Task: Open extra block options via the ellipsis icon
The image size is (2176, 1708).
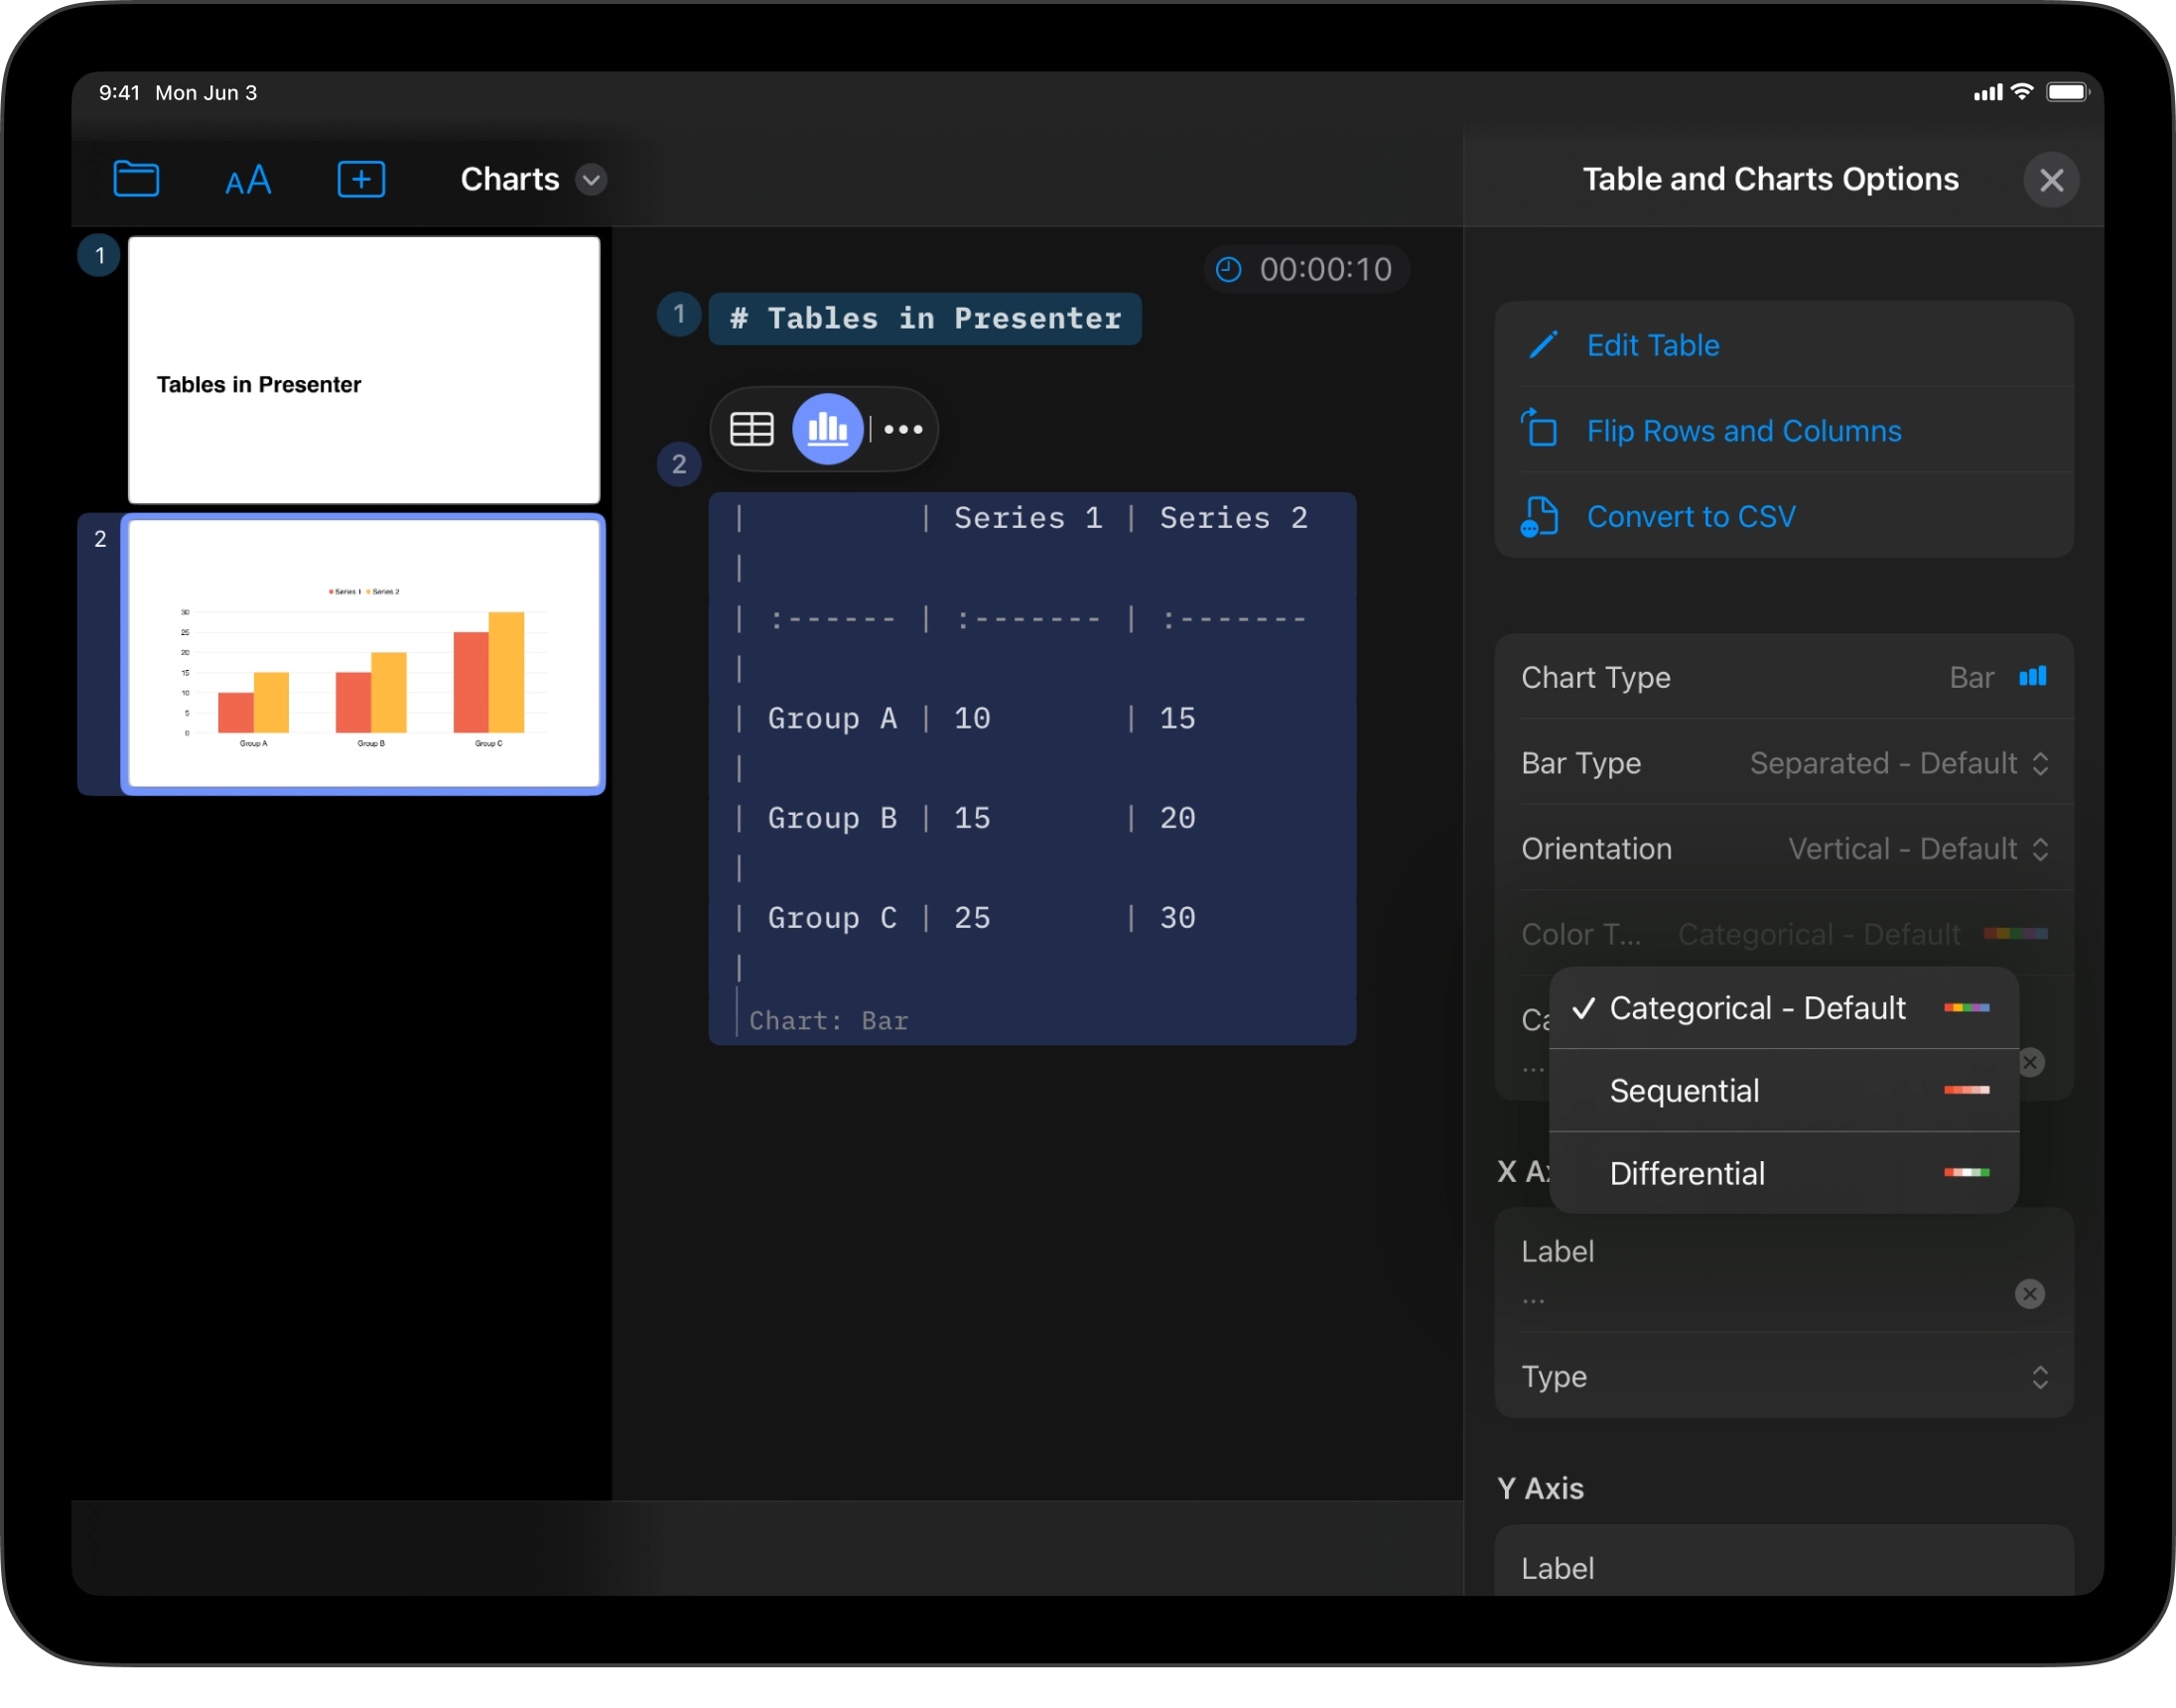Action: (903, 429)
